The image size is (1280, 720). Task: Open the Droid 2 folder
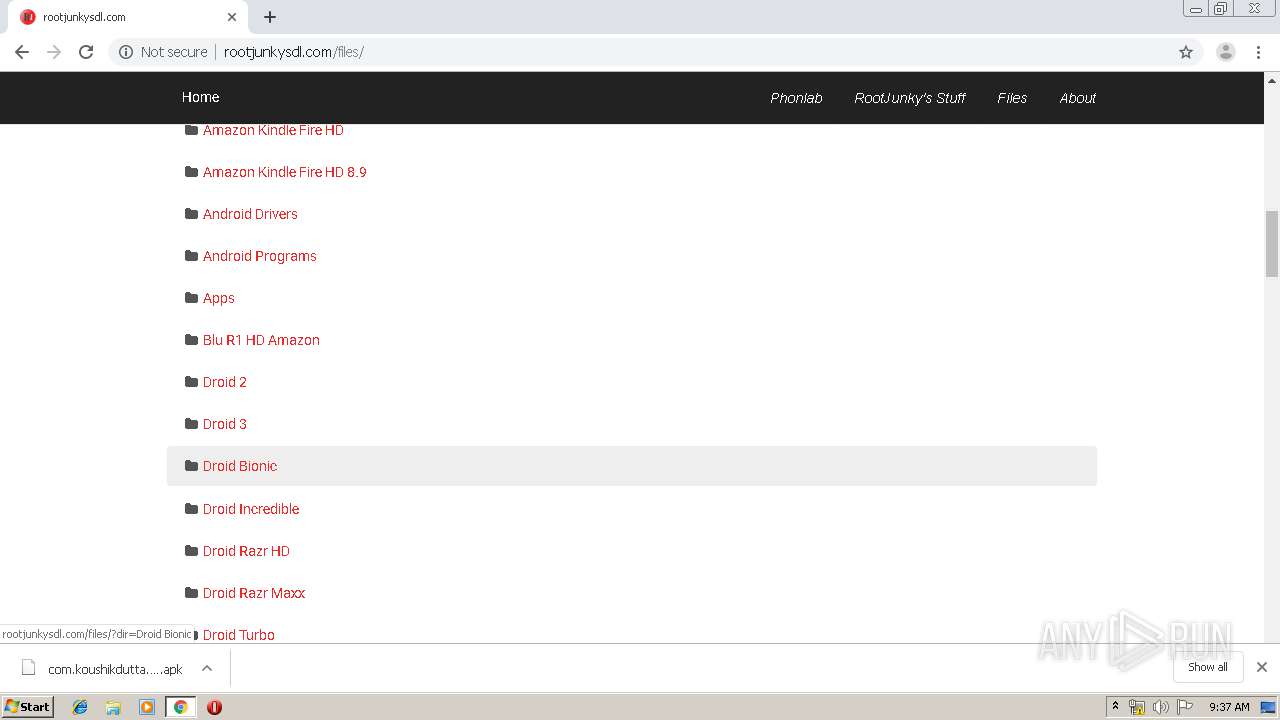click(224, 382)
